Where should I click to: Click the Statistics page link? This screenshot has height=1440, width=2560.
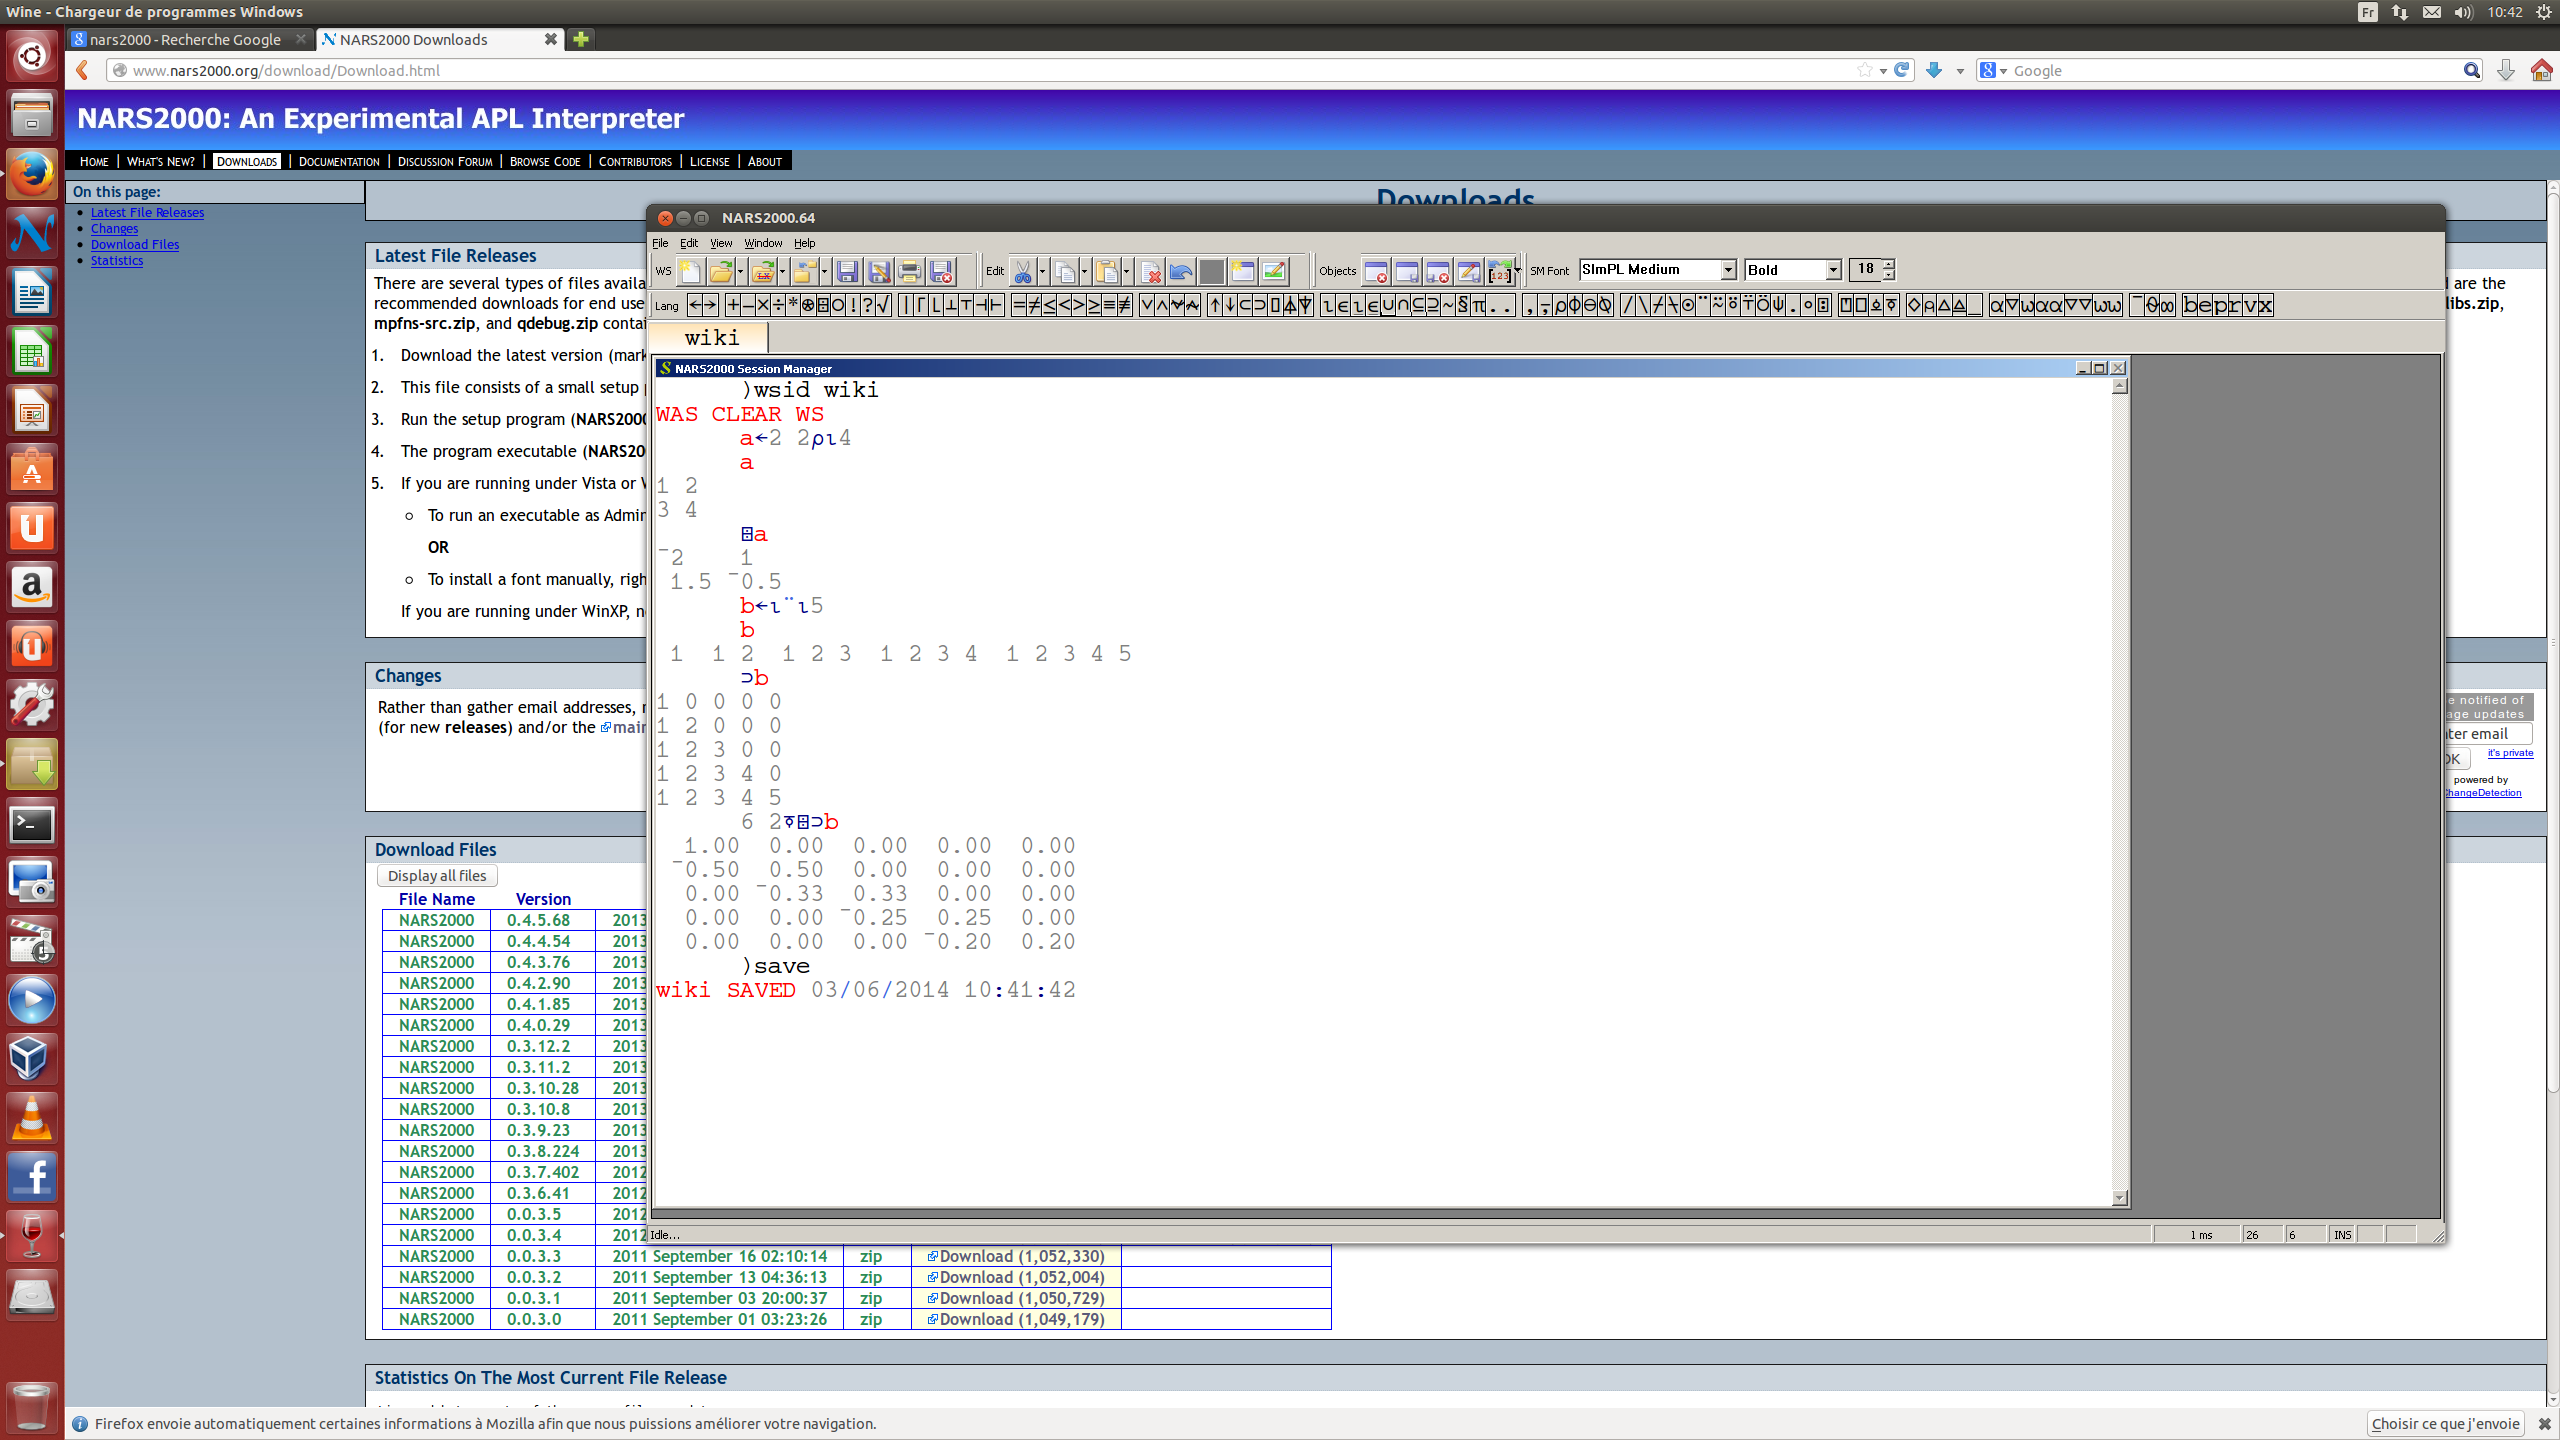[x=117, y=260]
